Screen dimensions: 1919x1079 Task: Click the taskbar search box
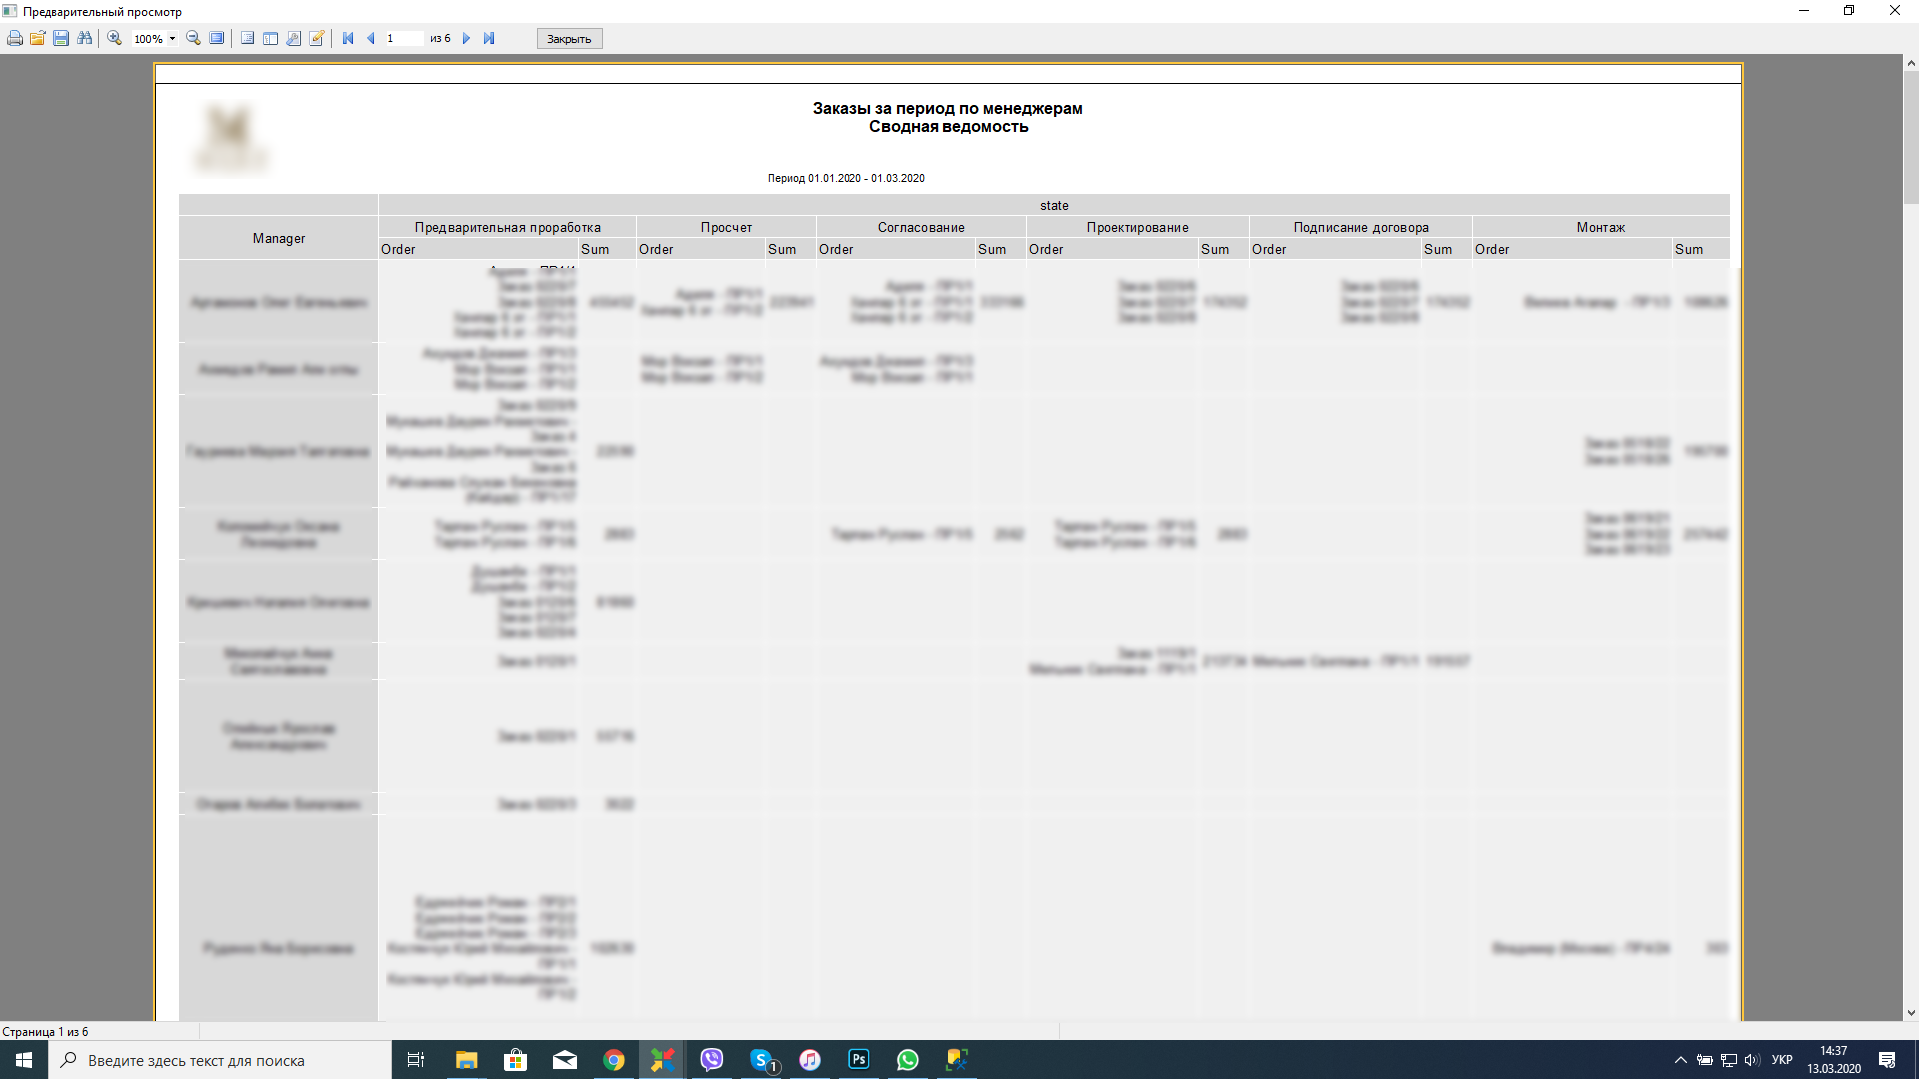tap(220, 1060)
